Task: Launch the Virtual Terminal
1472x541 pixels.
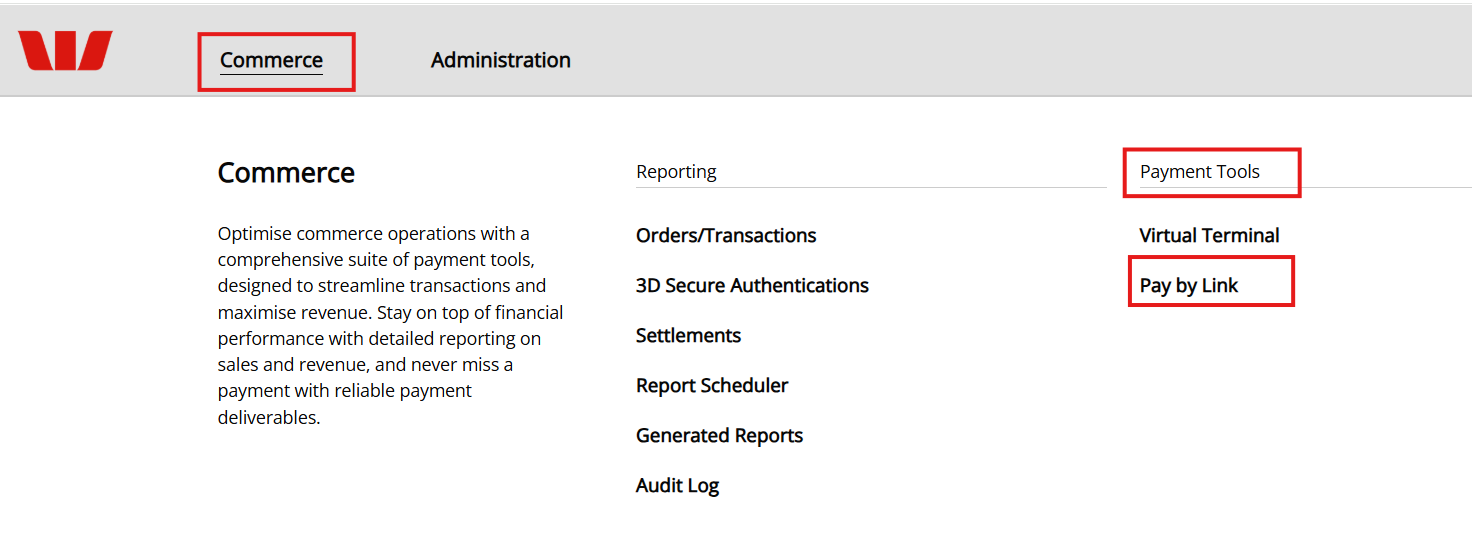Action: pos(1209,235)
